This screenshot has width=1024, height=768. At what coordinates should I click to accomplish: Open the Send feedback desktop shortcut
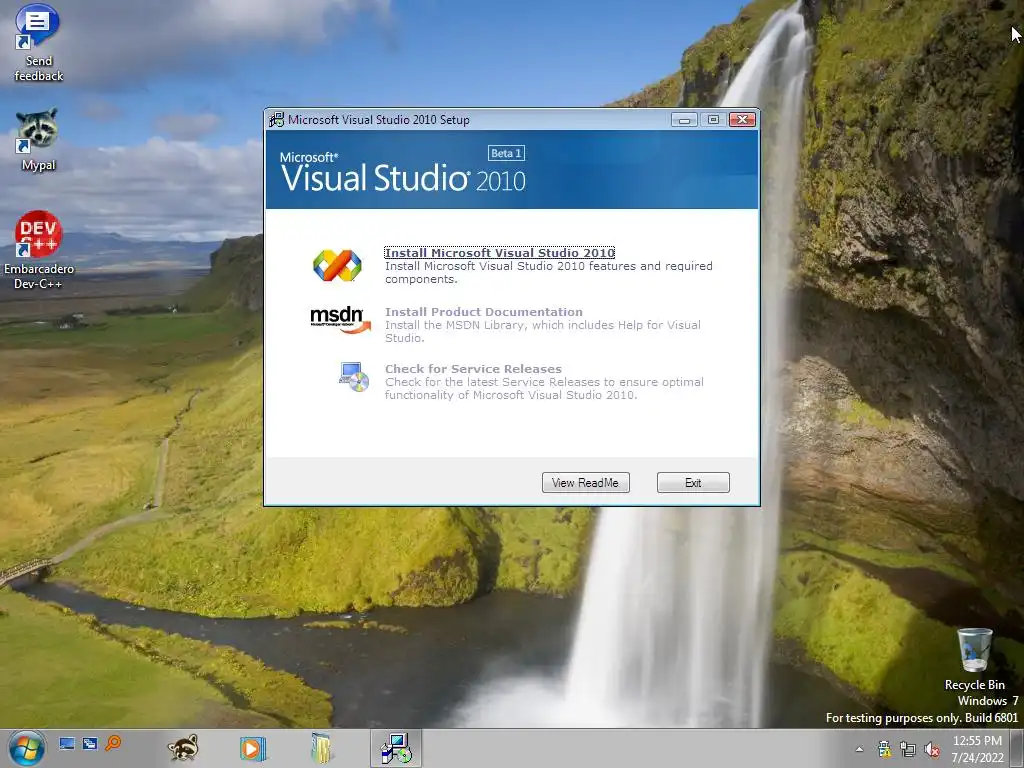(38, 43)
